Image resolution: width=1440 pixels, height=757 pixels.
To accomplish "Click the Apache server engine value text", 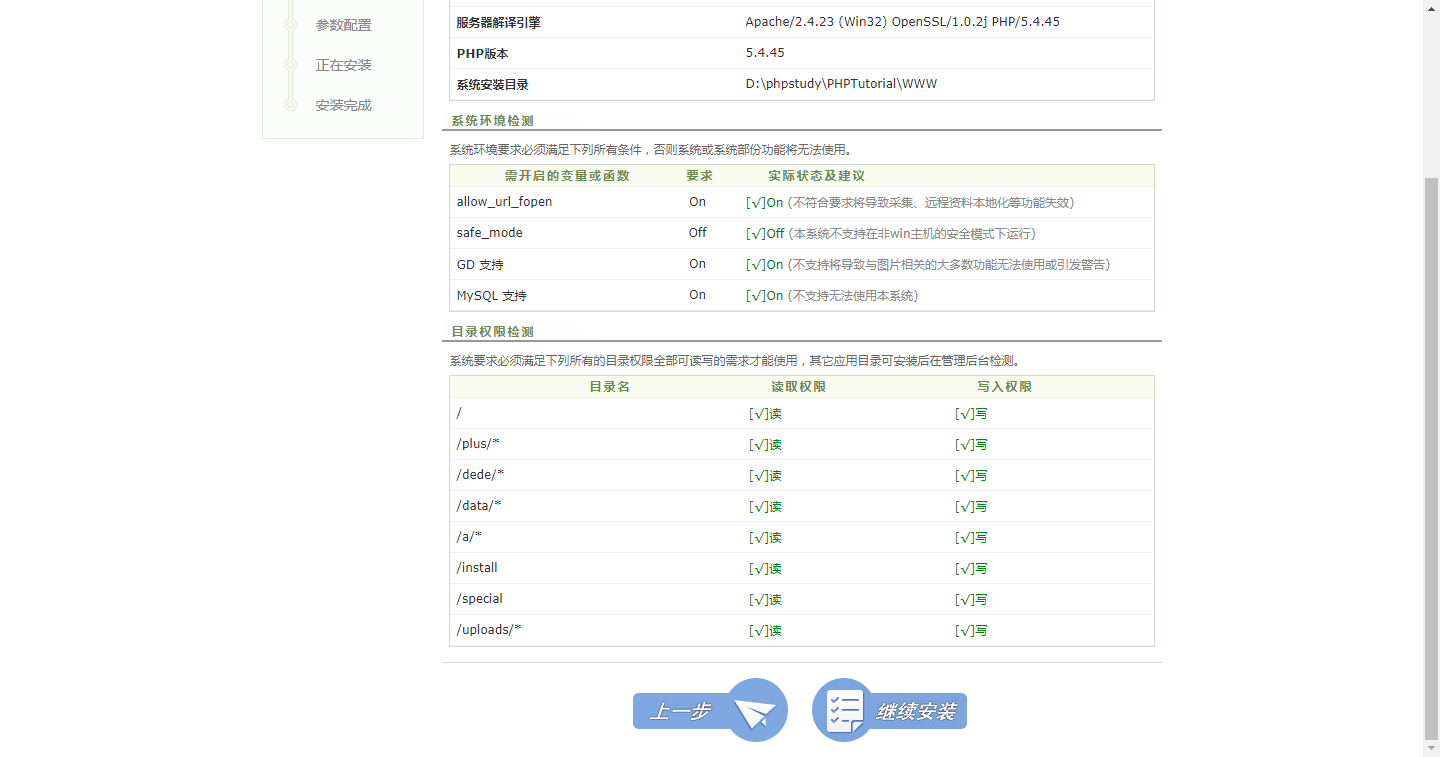I will 902,22.
